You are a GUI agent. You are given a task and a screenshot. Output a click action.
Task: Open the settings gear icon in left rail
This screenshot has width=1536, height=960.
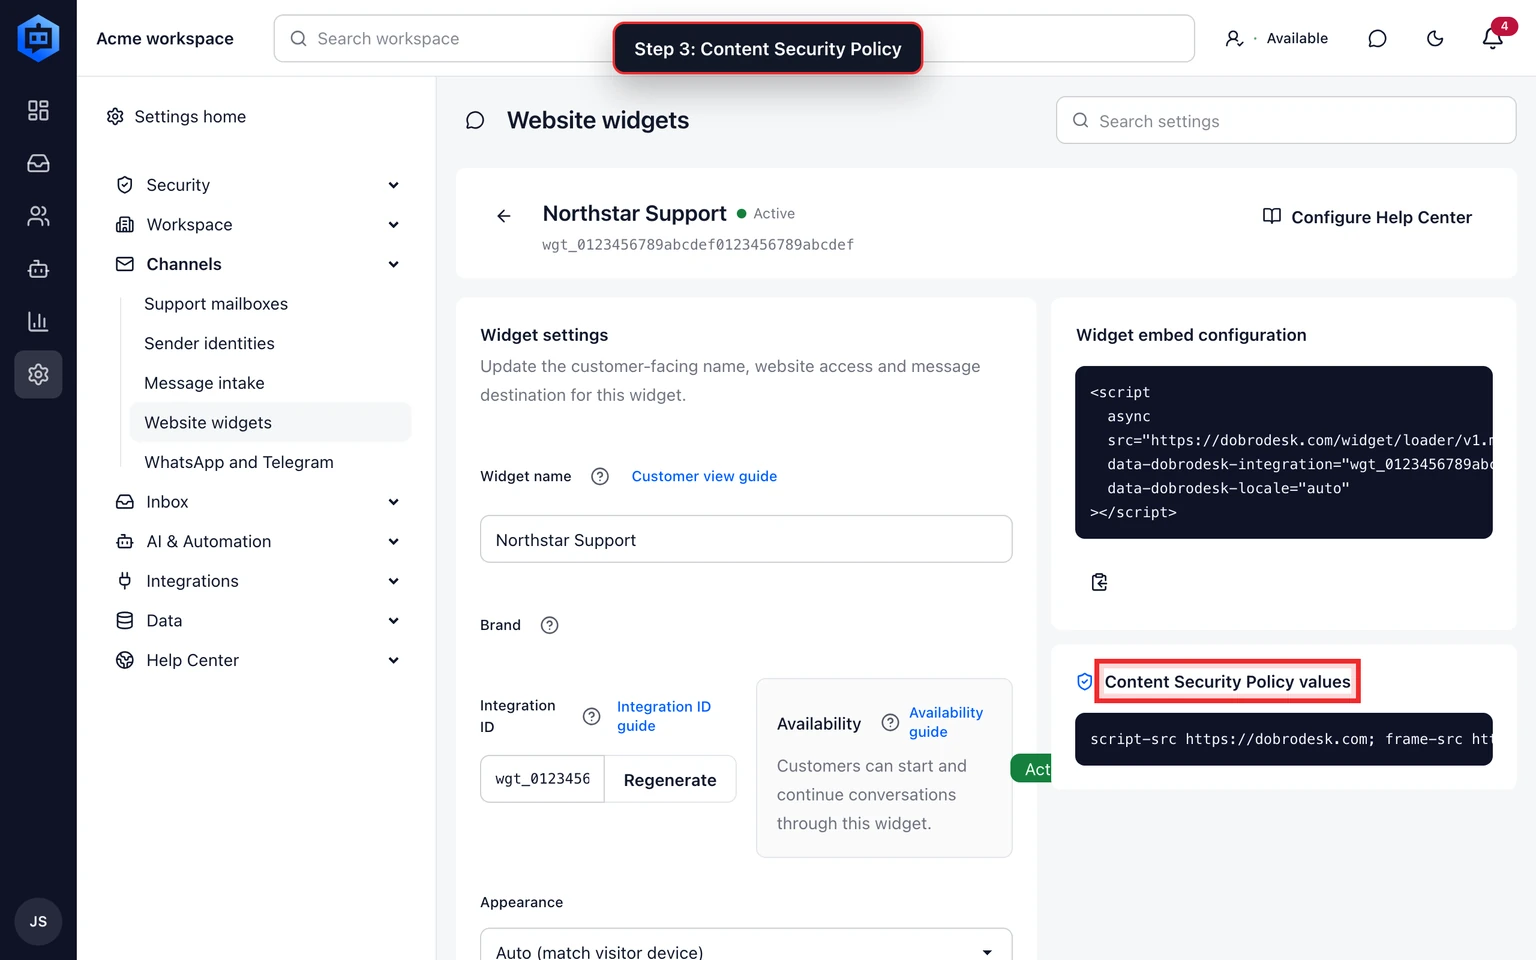pyautogui.click(x=38, y=374)
